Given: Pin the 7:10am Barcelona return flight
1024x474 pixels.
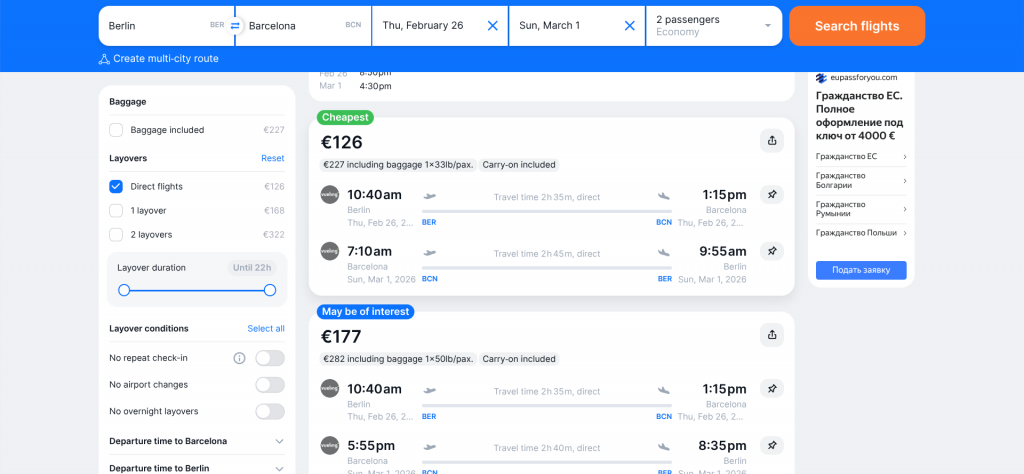Looking at the screenshot, I should [771, 251].
